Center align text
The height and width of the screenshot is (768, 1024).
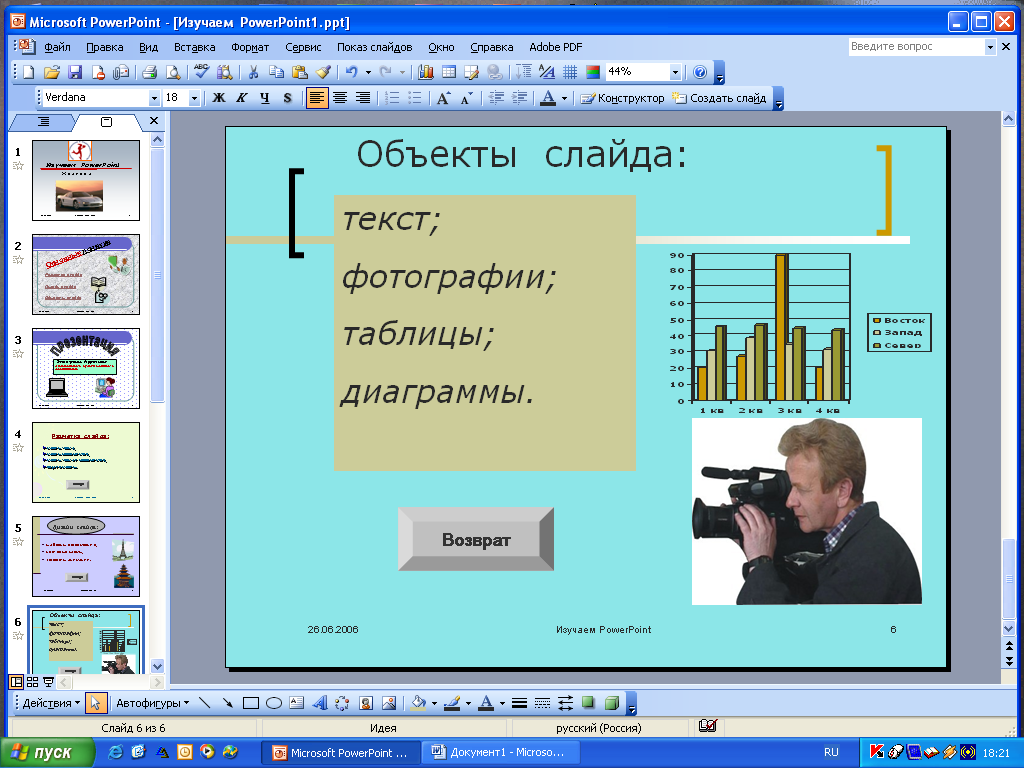pyautogui.click(x=340, y=98)
